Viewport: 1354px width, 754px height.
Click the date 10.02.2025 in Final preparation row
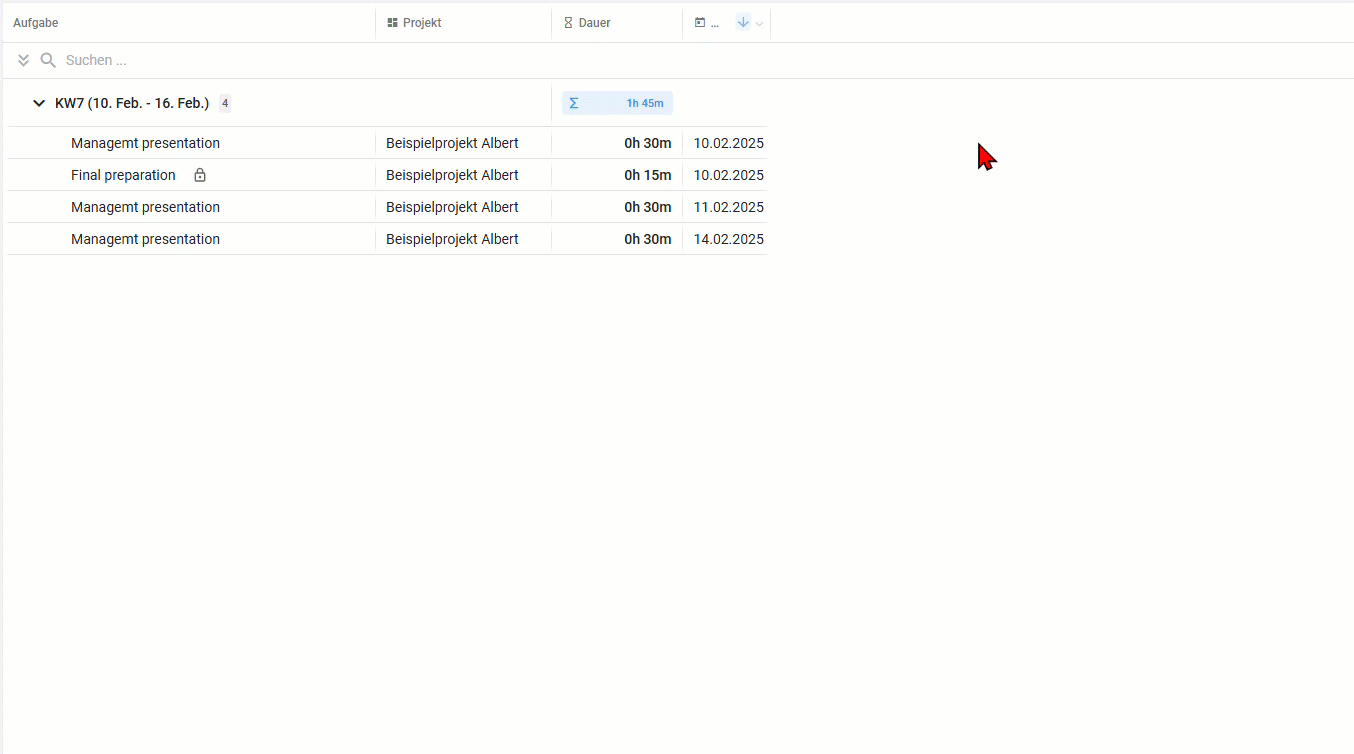tap(729, 175)
